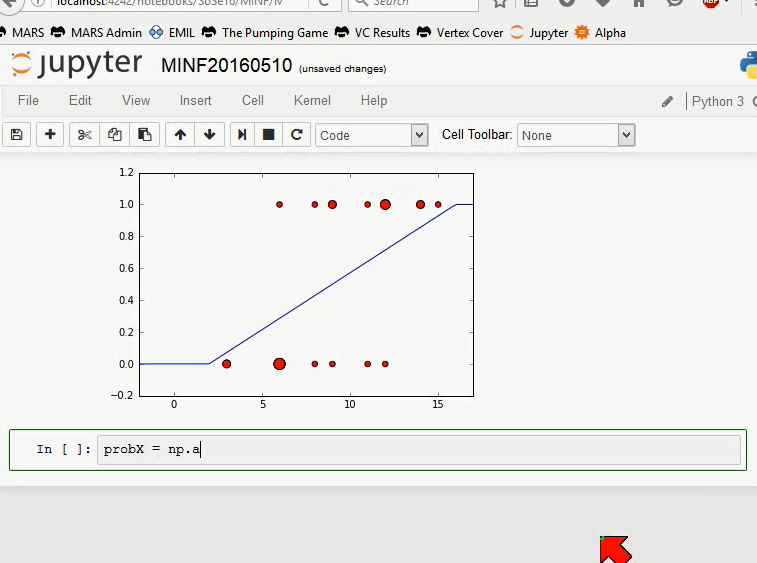The image size is (757, 563).
Task: Expand the Cell Toolbar None dropdown
Action: click(576, 135)
